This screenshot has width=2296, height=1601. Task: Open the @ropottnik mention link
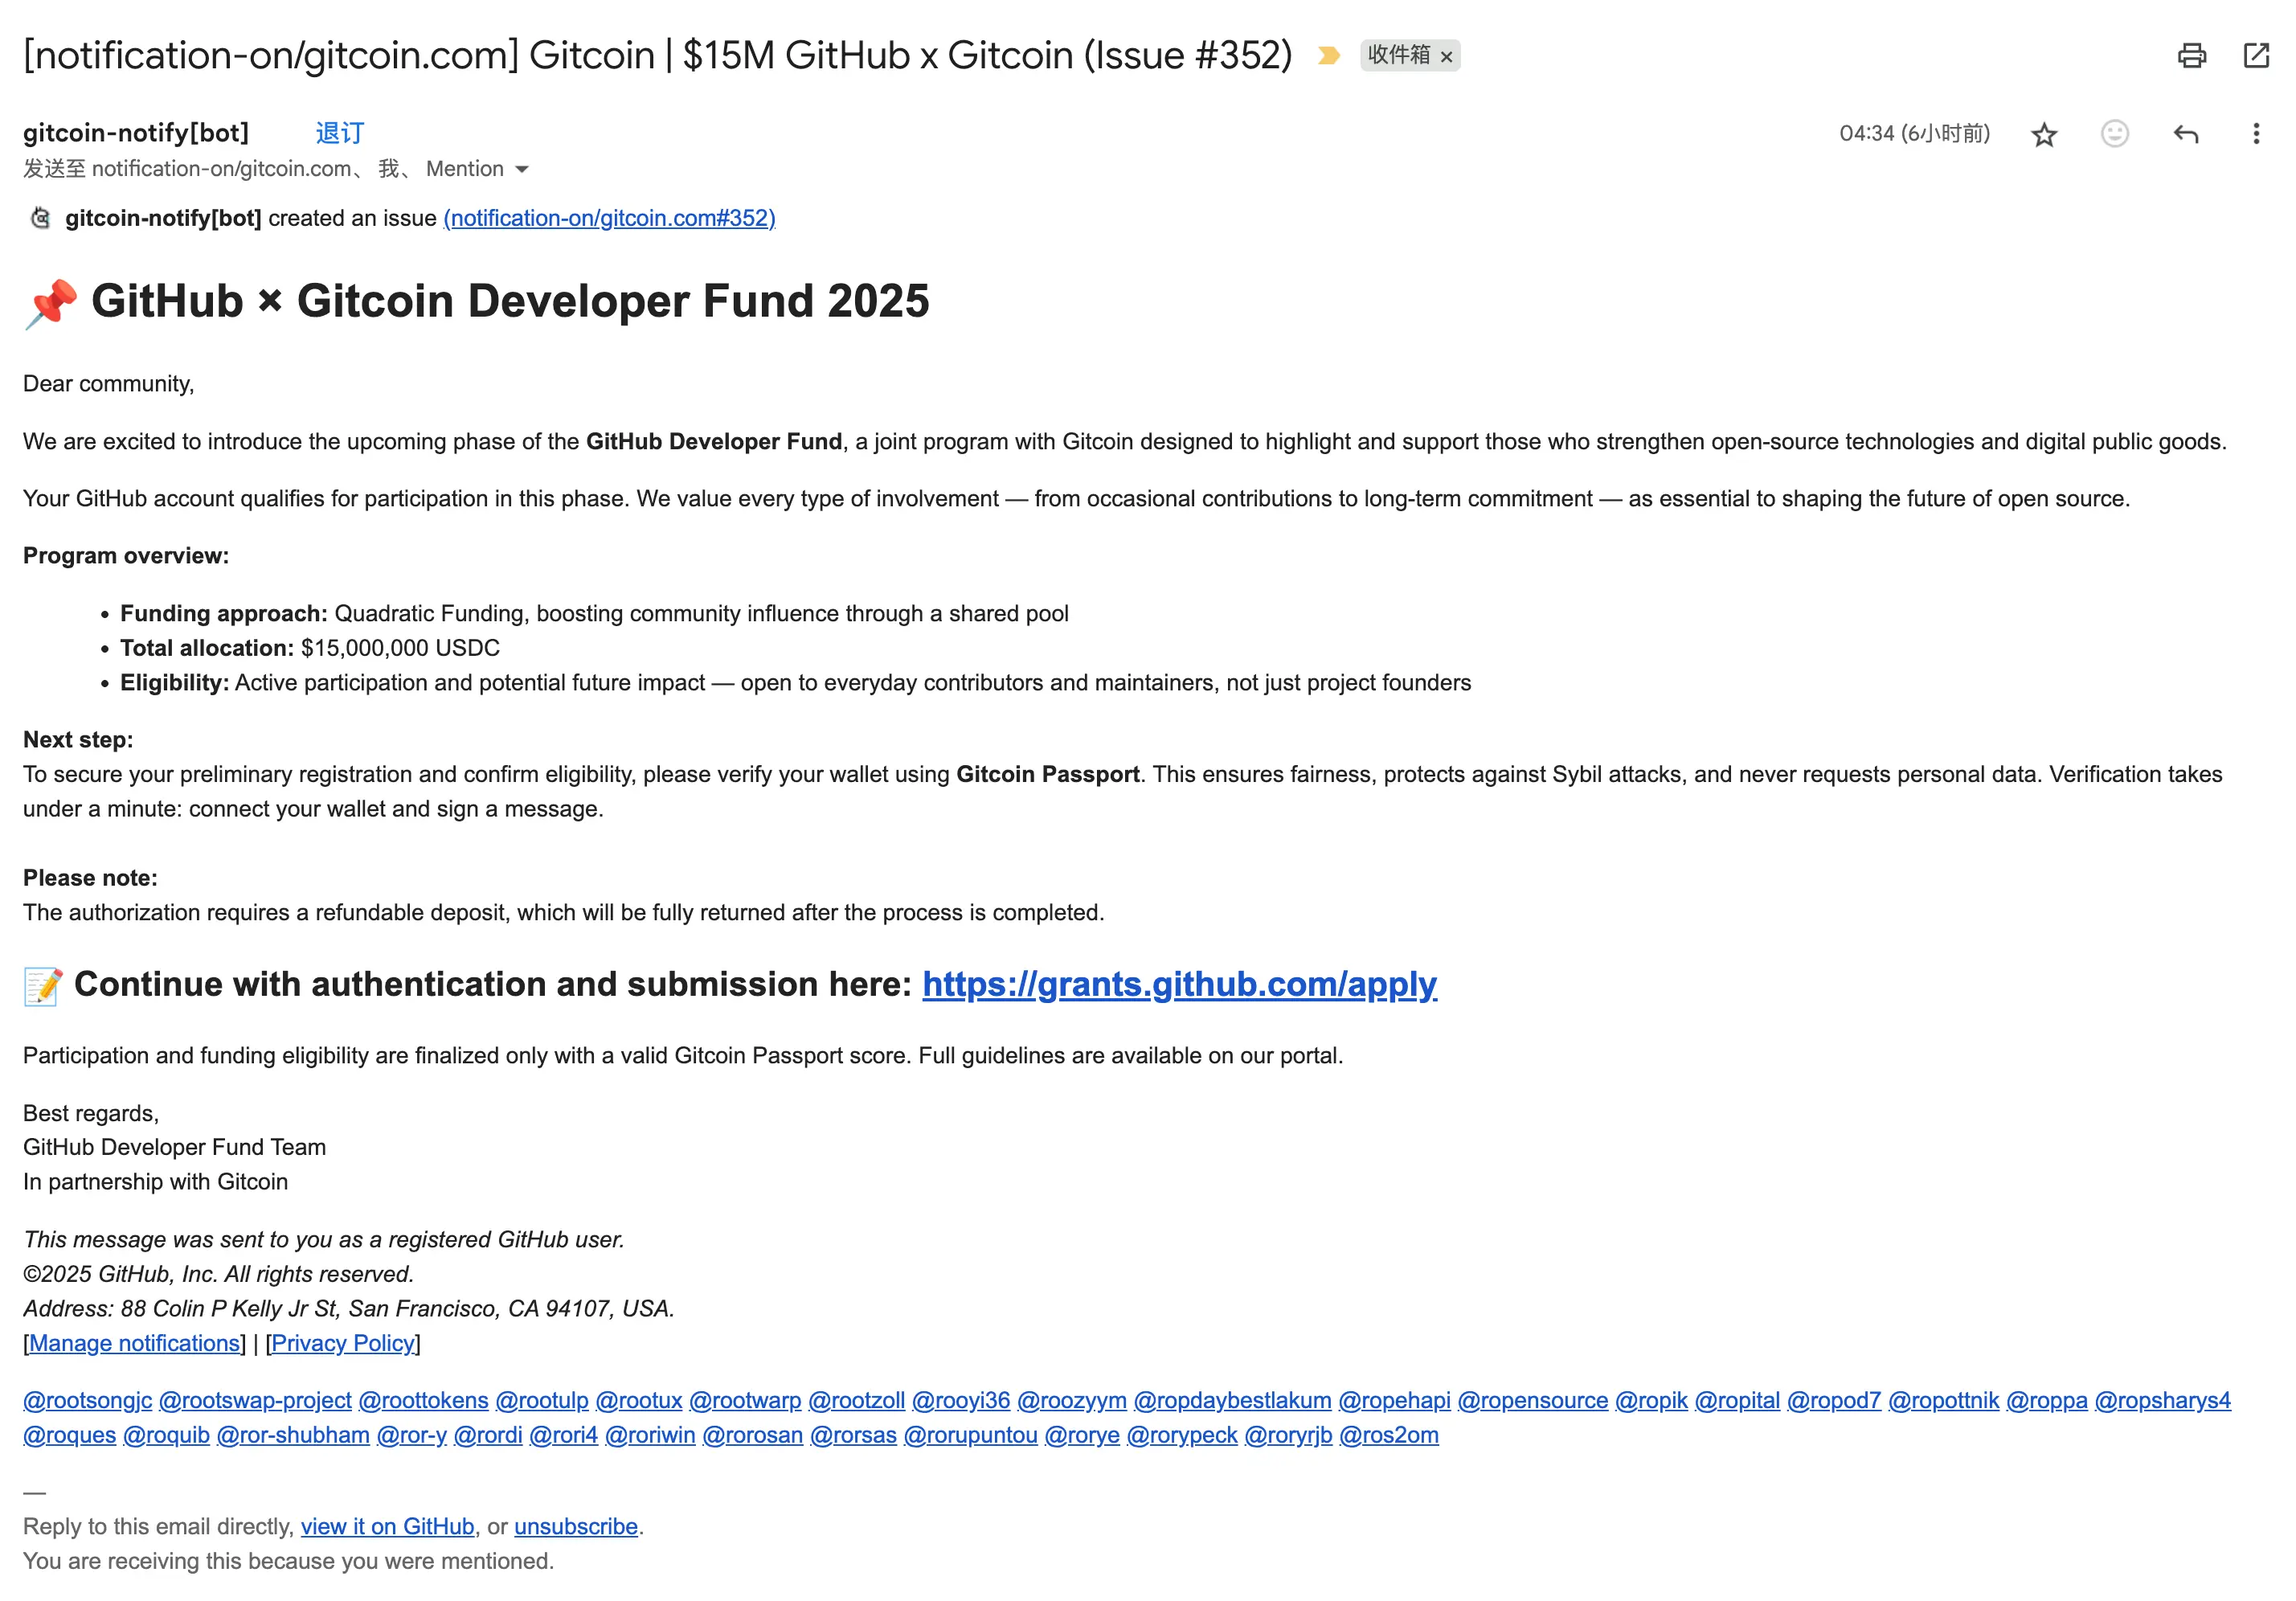1943,1400
